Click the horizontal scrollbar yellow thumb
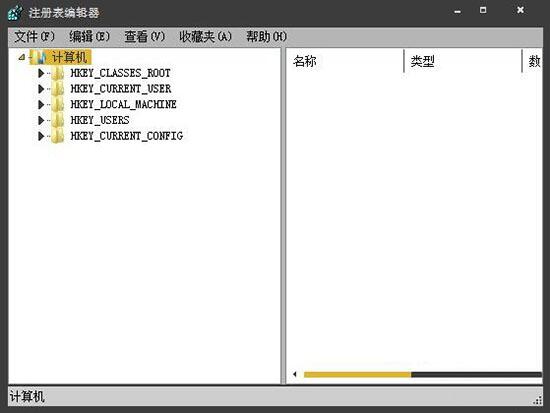This screenshot has width=550, height=413. point(357,375)
